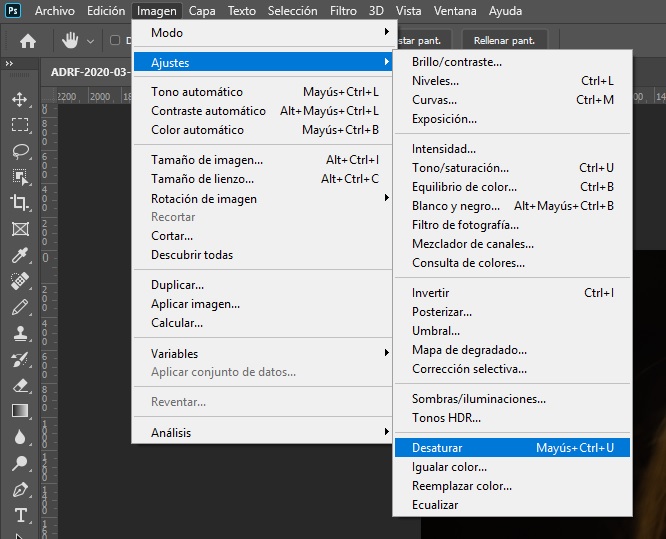Select the Rectangular Marquee tool

(x=20, y=125)
